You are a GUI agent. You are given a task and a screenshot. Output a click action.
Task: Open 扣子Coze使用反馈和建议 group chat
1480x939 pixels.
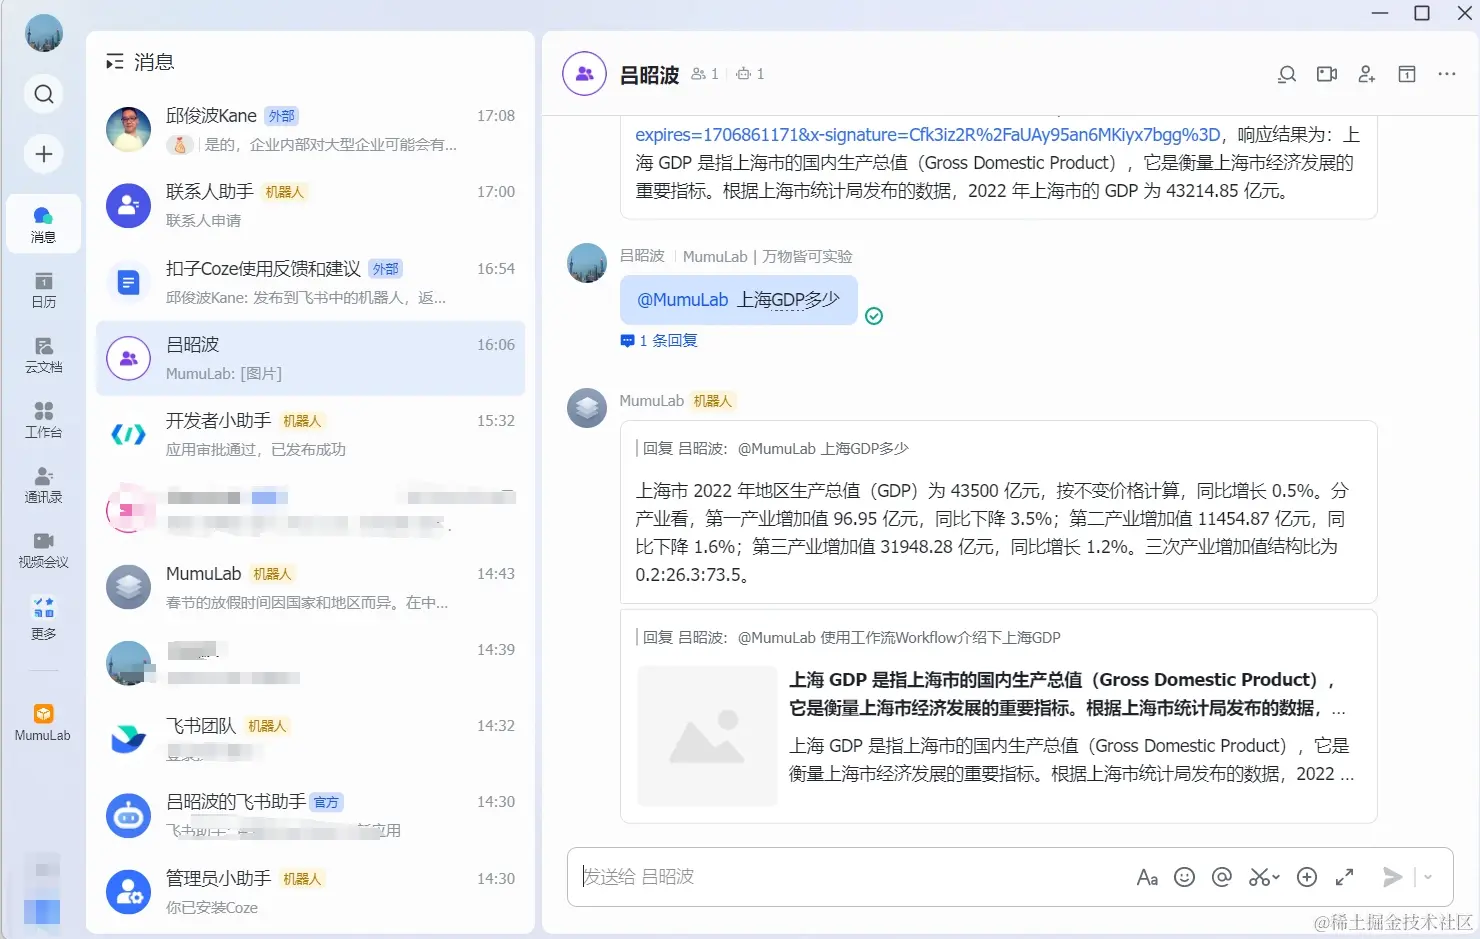[310, 282]
